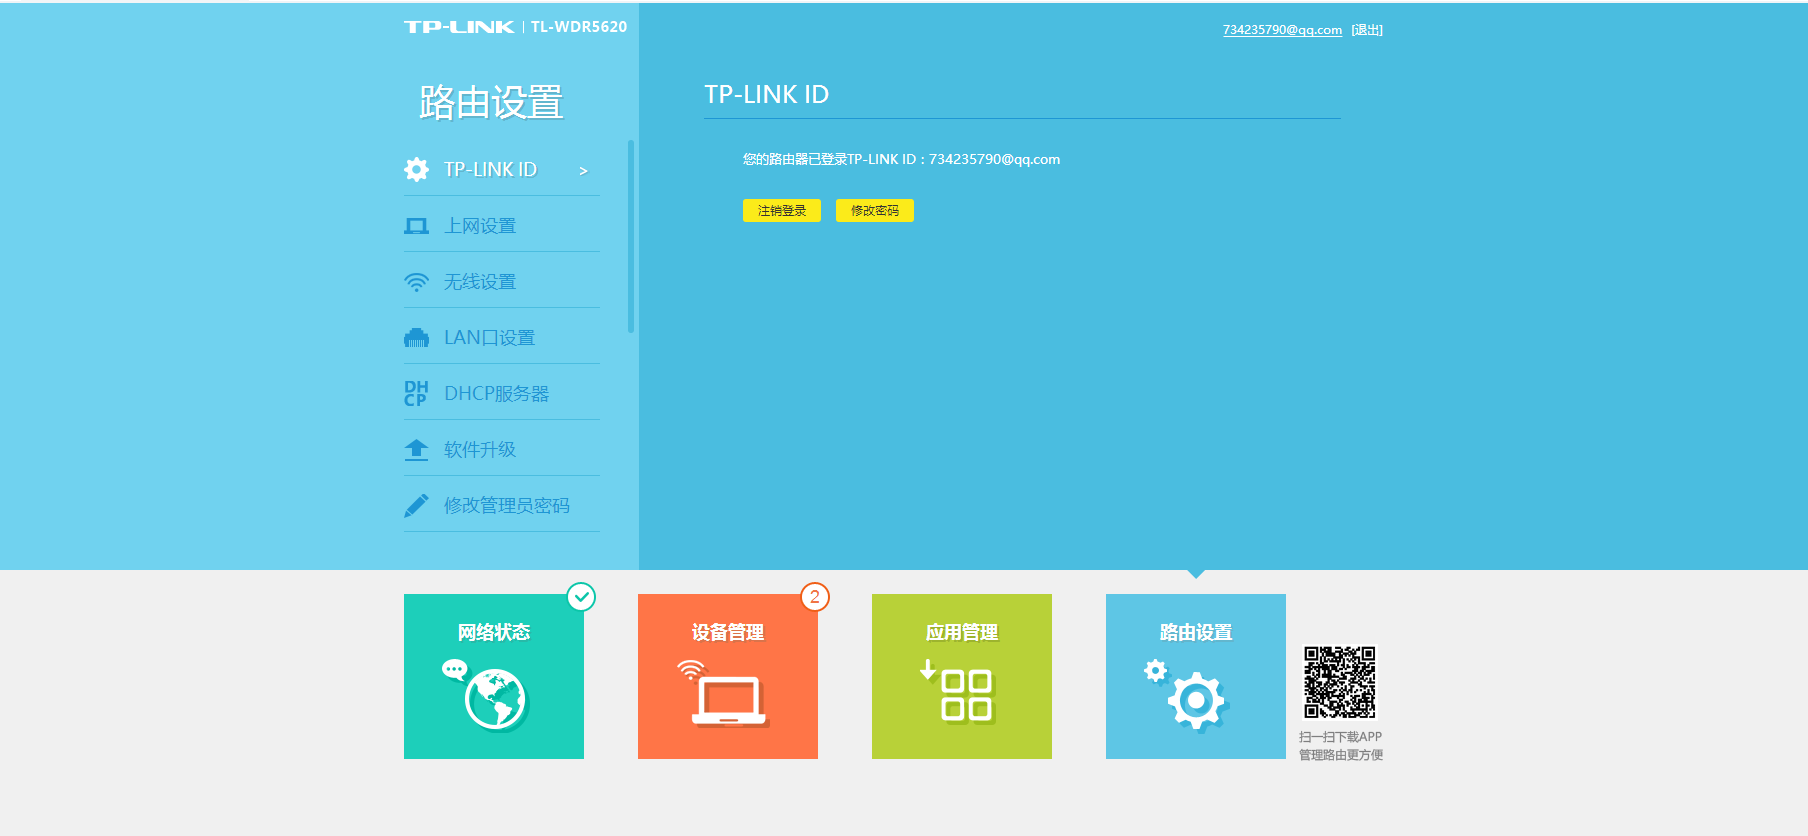Click the DHCP icon in sidebar
1808x836 pixels.
(x=416, y=394)
